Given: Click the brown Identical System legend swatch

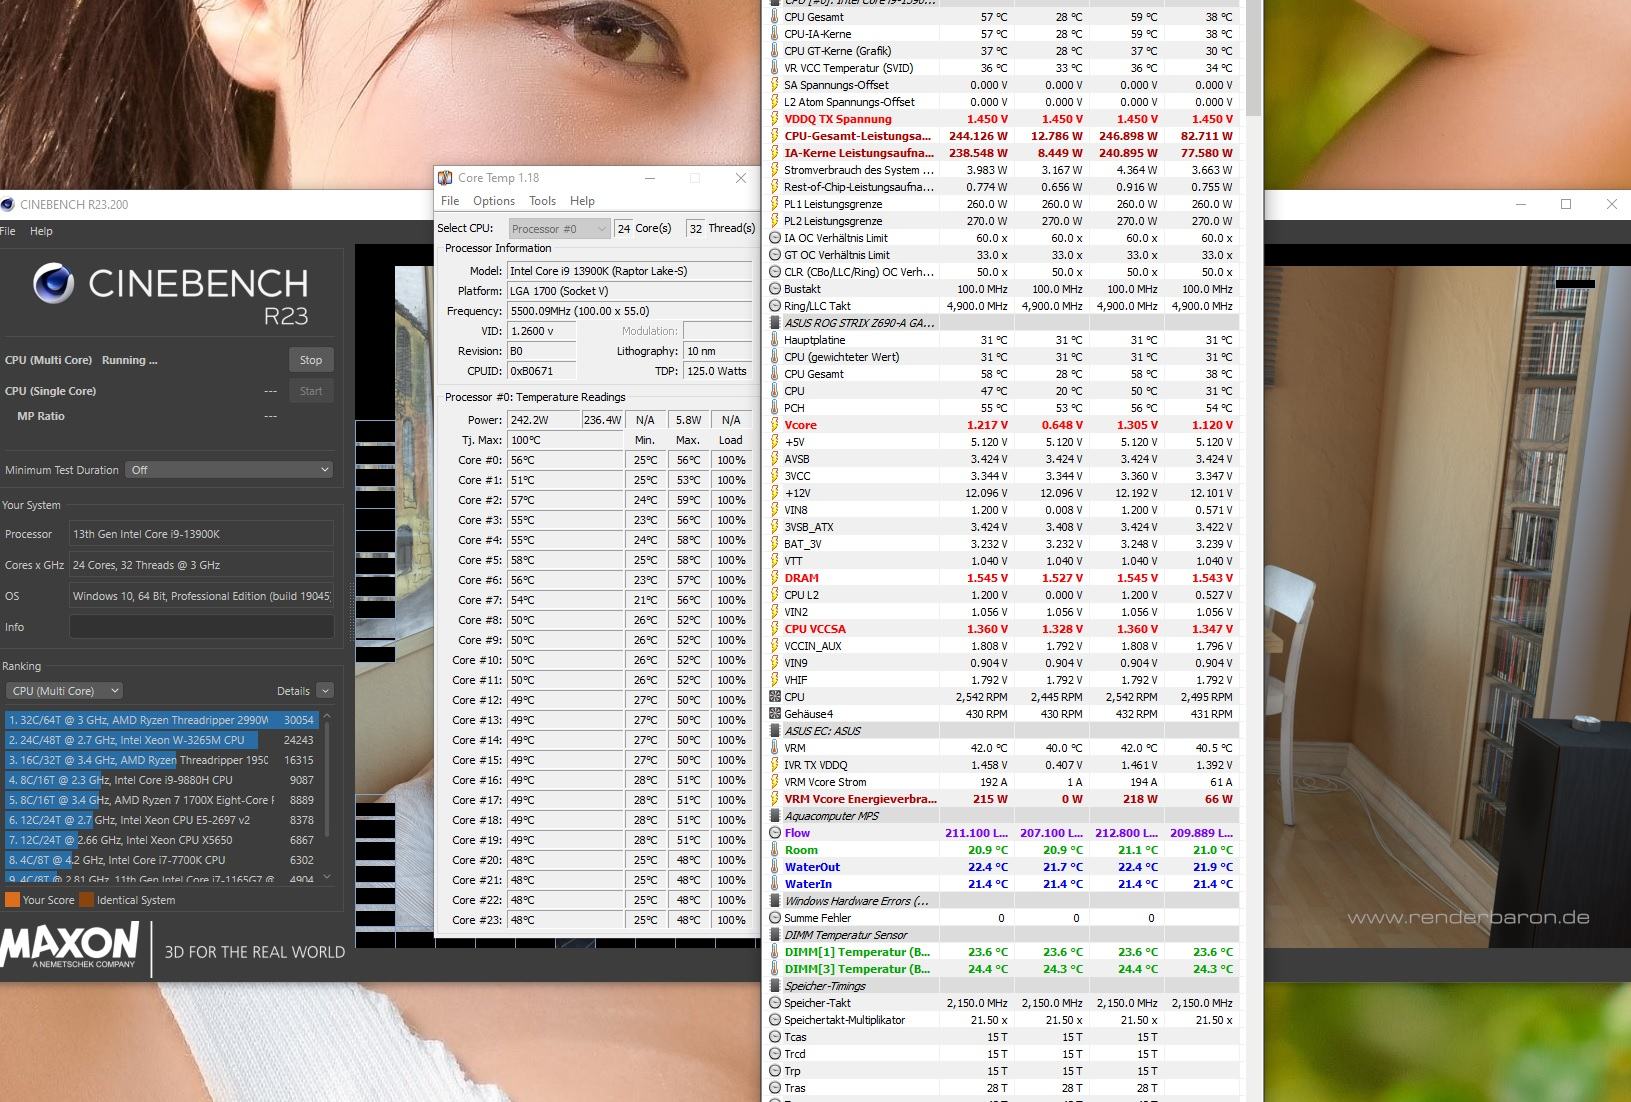Looking at the screenshot, I should pos(86,900).
